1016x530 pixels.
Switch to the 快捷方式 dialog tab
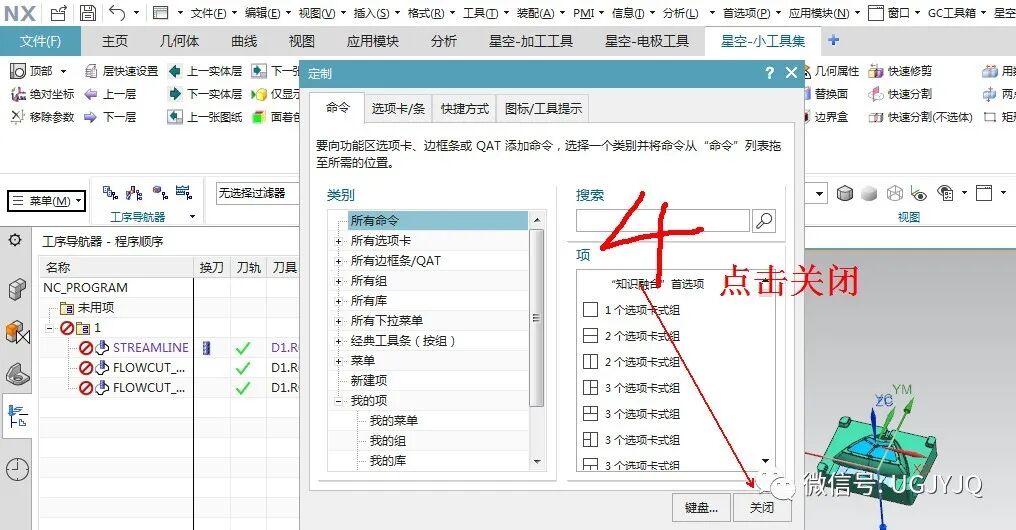(x=465, y=109)
